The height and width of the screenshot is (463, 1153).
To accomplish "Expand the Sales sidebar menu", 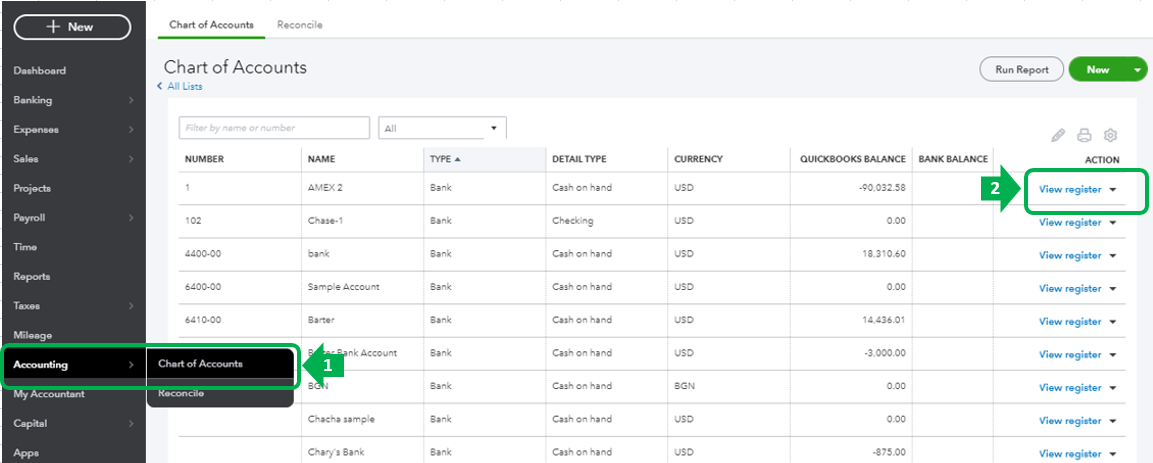I will point(73,159).
